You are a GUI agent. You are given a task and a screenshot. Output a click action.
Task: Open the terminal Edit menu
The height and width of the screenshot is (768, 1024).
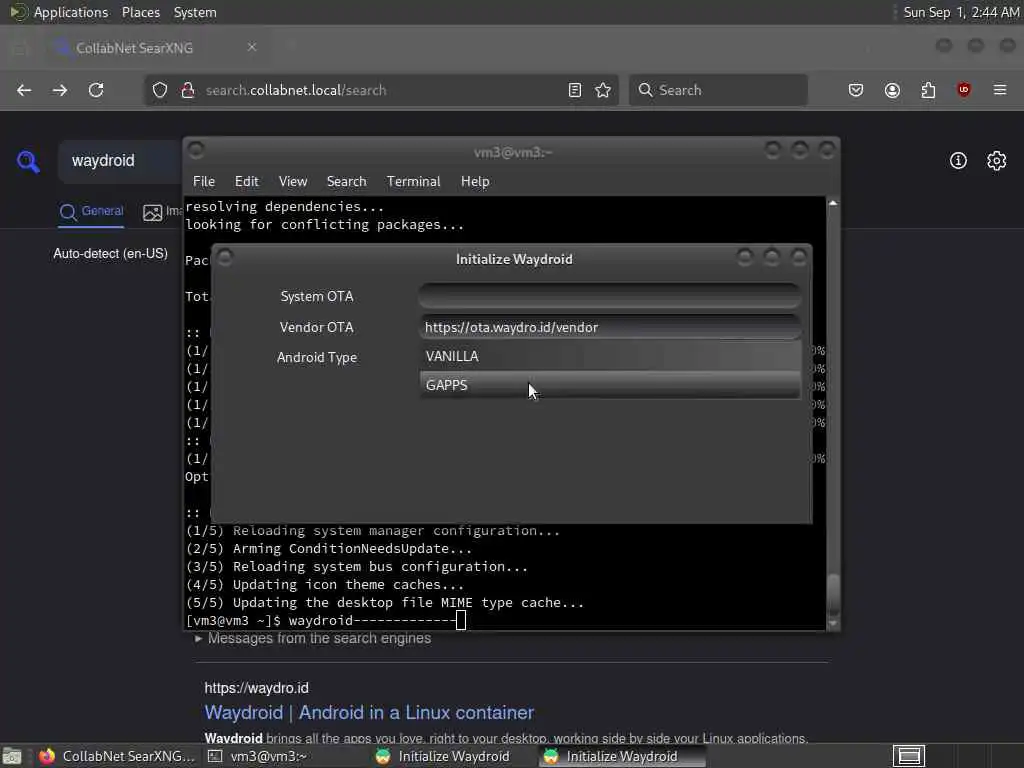click(x=247, y=182)
